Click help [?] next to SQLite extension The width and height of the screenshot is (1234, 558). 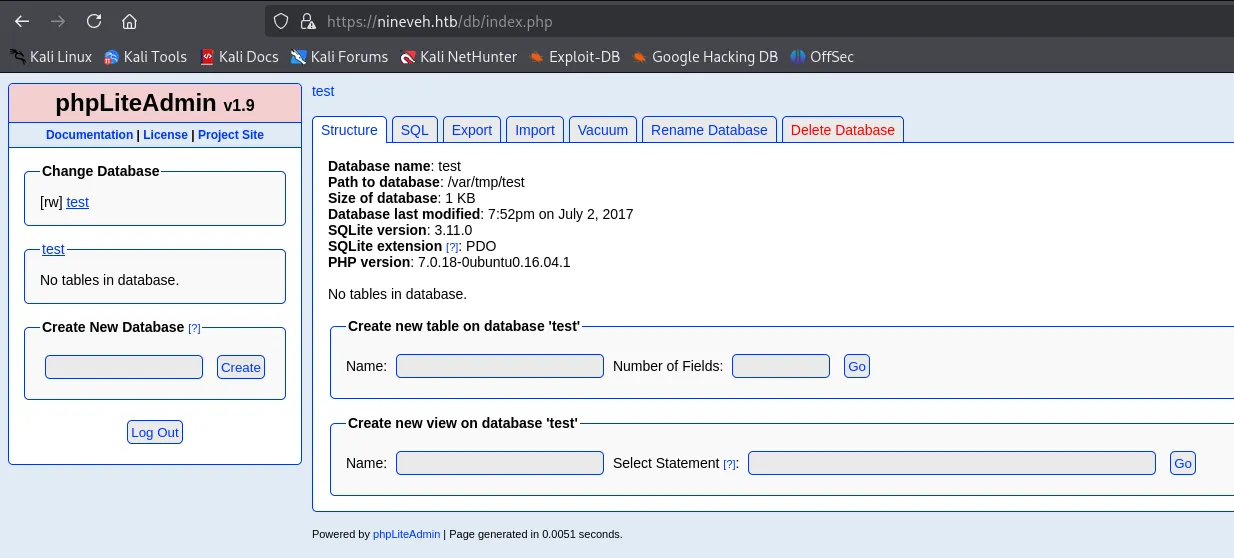tap(452, 247)
